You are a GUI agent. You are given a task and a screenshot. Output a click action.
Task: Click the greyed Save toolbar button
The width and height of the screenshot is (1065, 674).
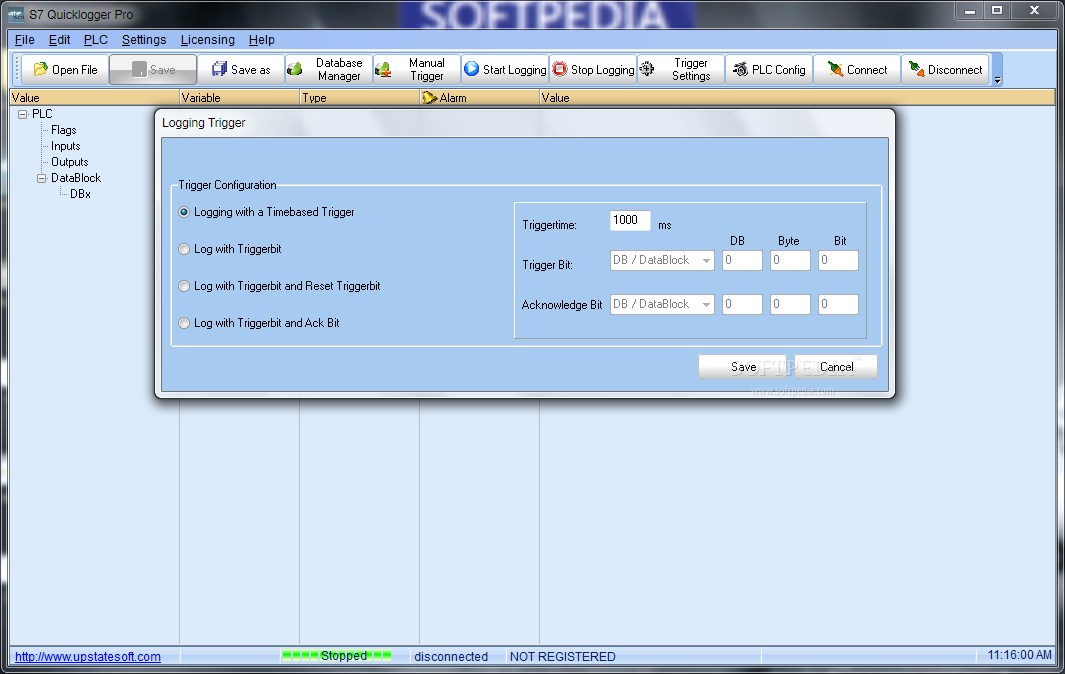(153, 69)
